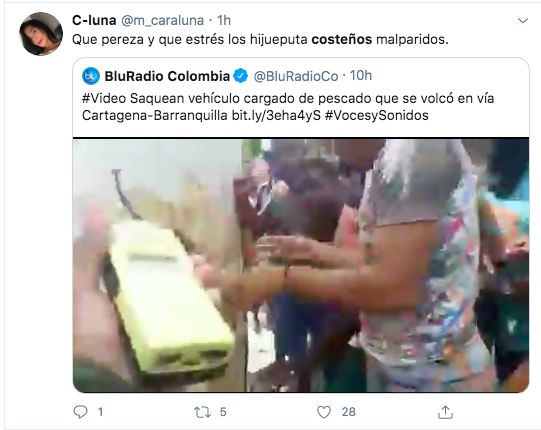
Task: Open the tweet options chevron menu
Action: (x=523, y=21)
